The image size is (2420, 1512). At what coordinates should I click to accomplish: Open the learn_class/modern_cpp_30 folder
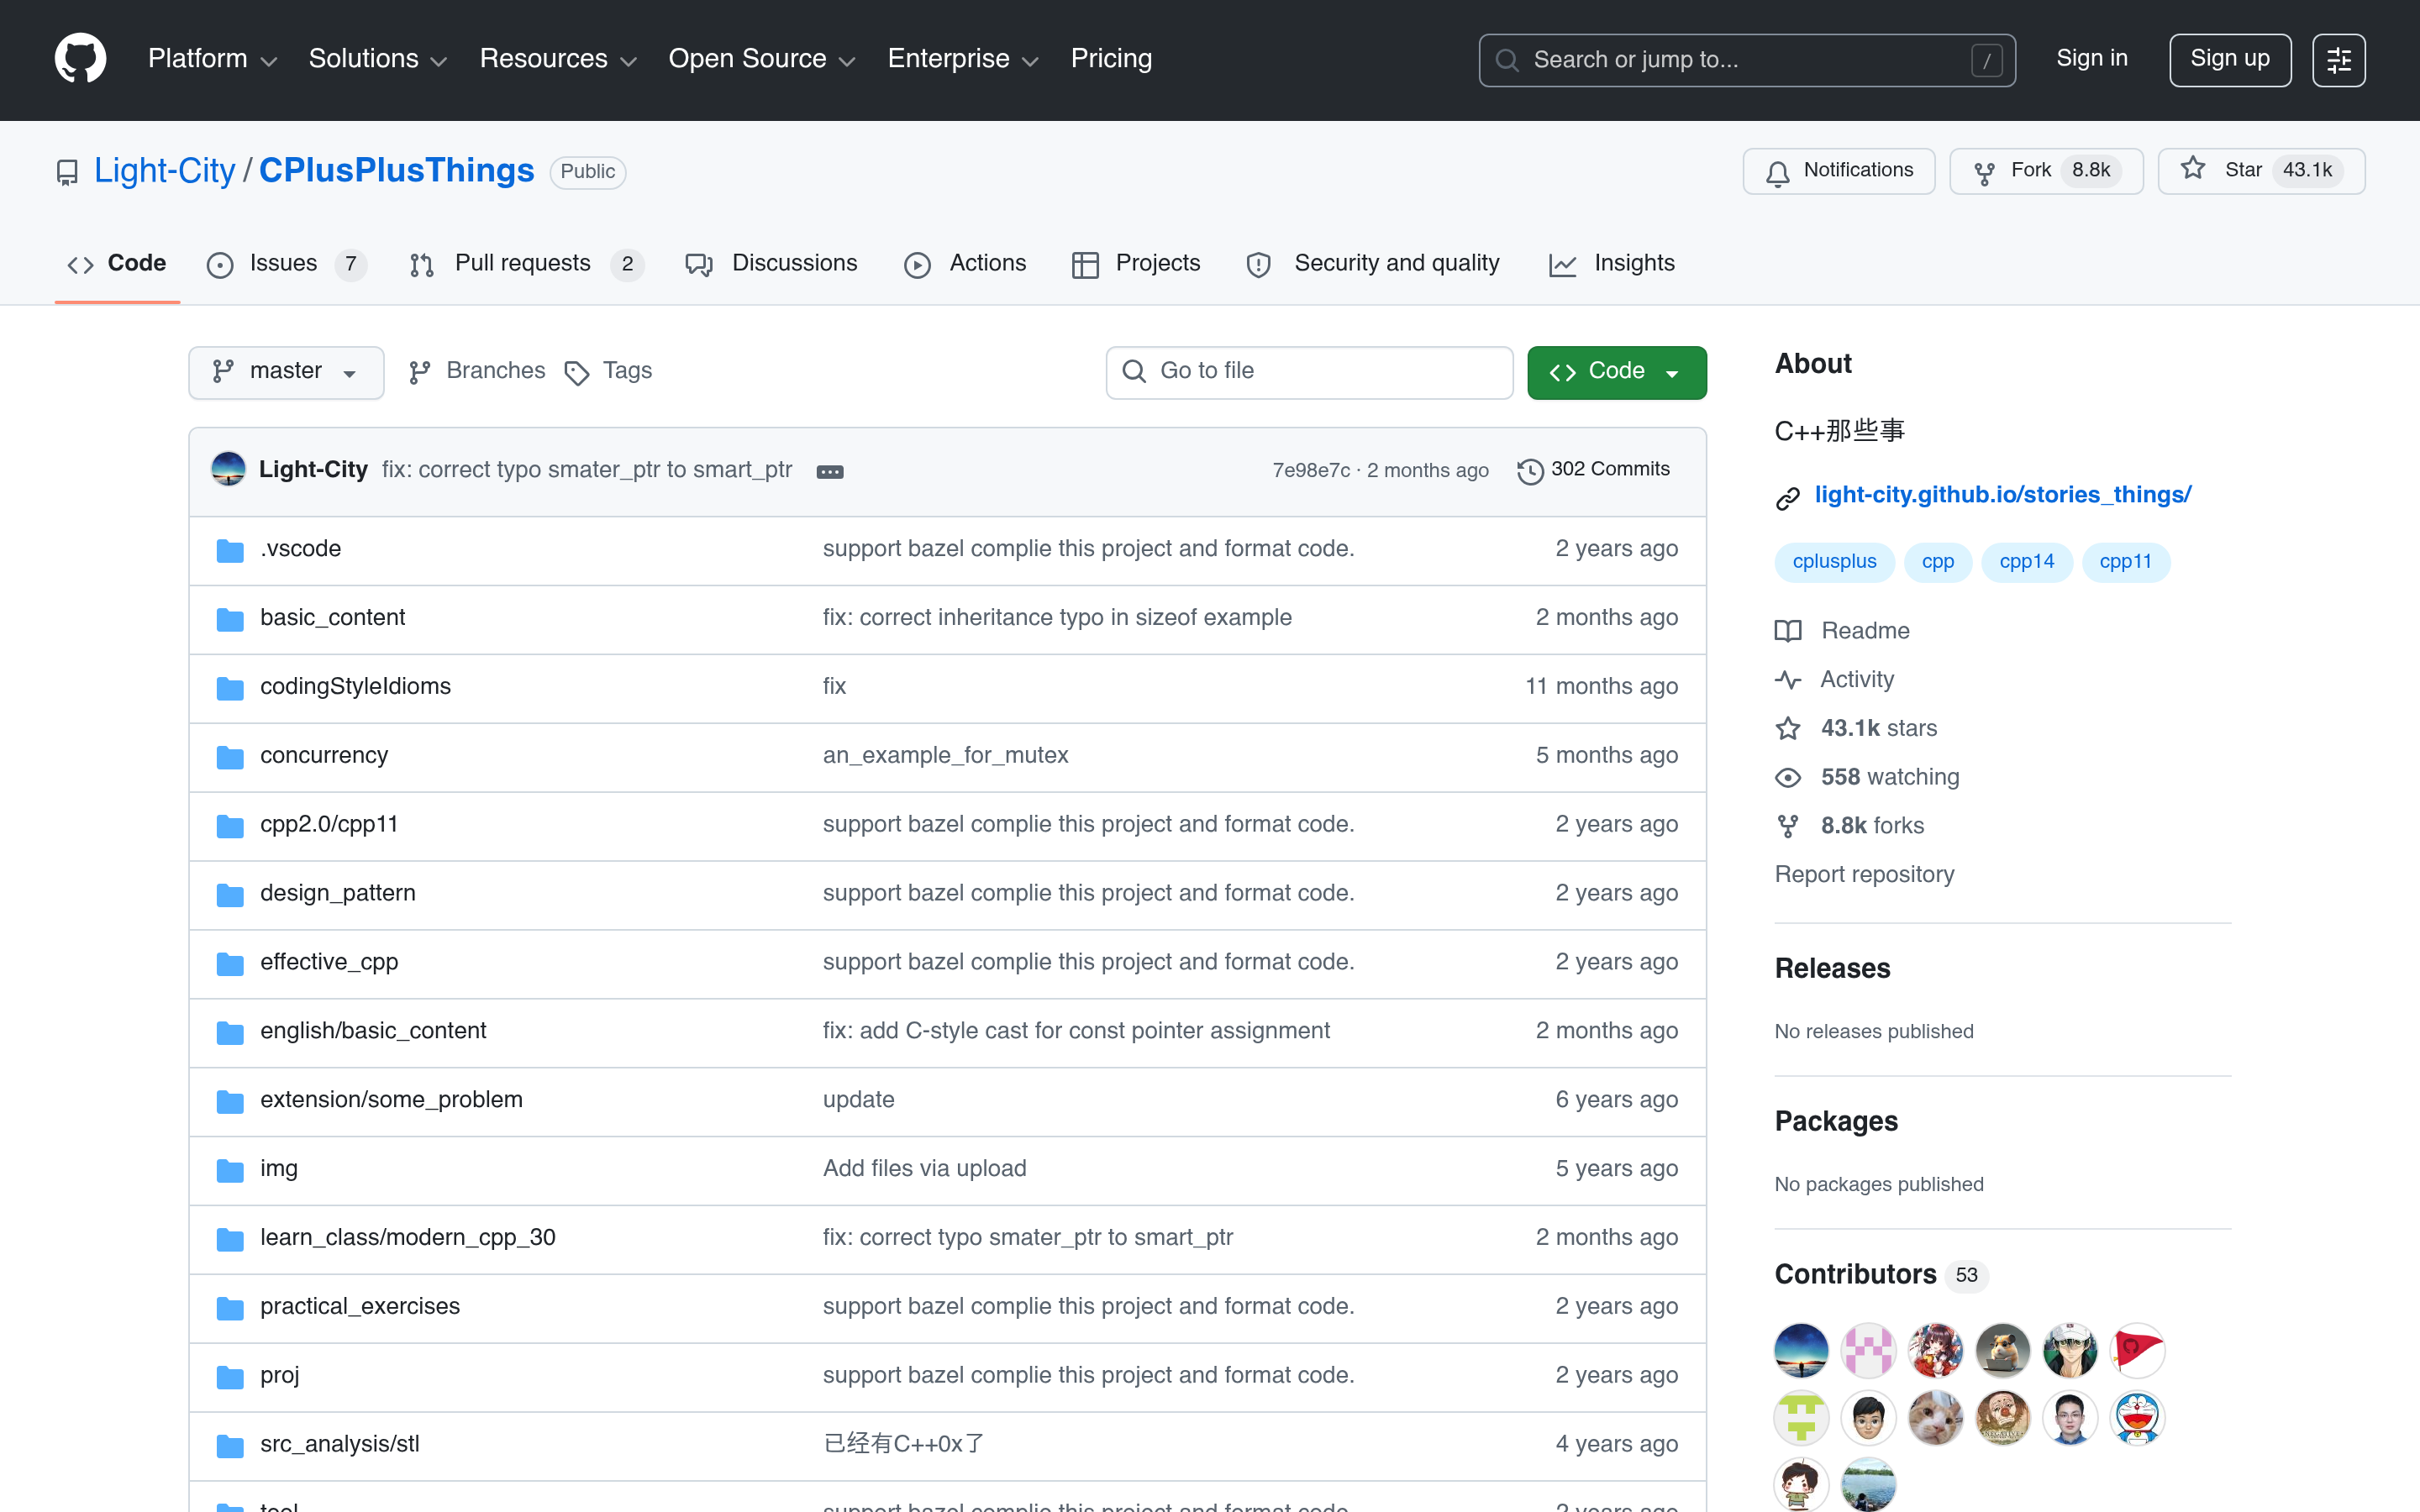(407, 1238)
